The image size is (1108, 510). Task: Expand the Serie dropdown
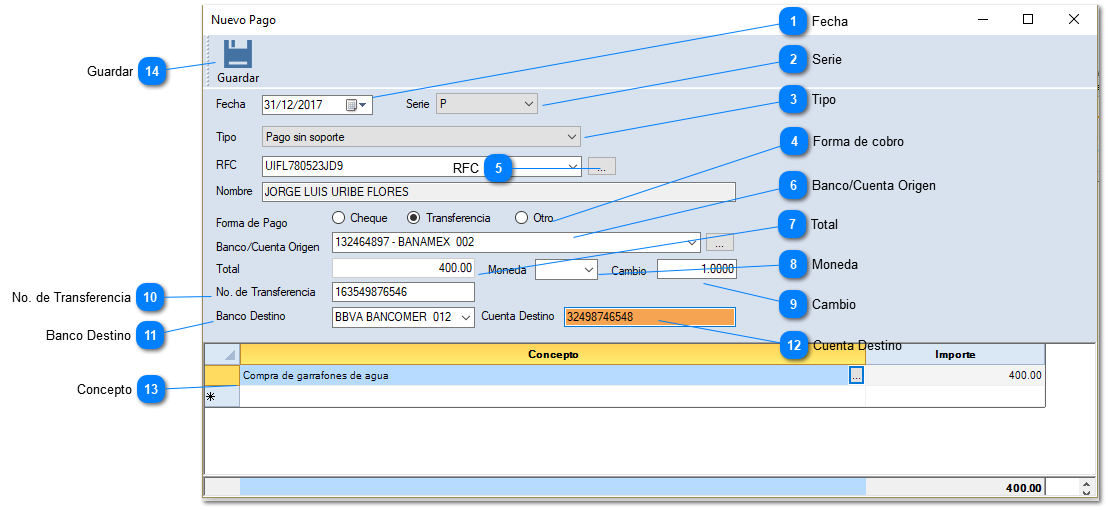(529, 104)
